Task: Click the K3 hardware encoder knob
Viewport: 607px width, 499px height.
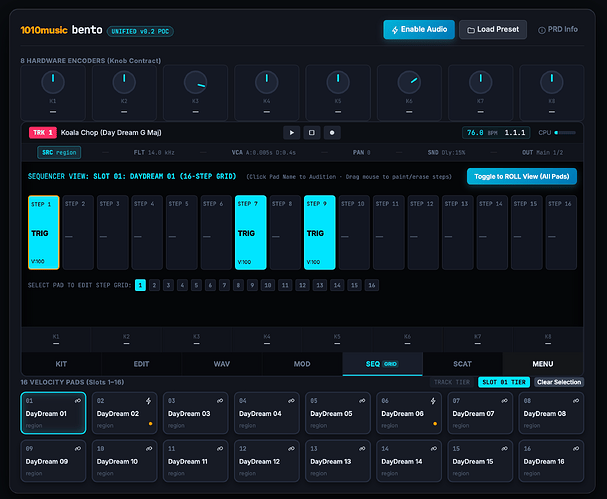Action: click(195, 82)
